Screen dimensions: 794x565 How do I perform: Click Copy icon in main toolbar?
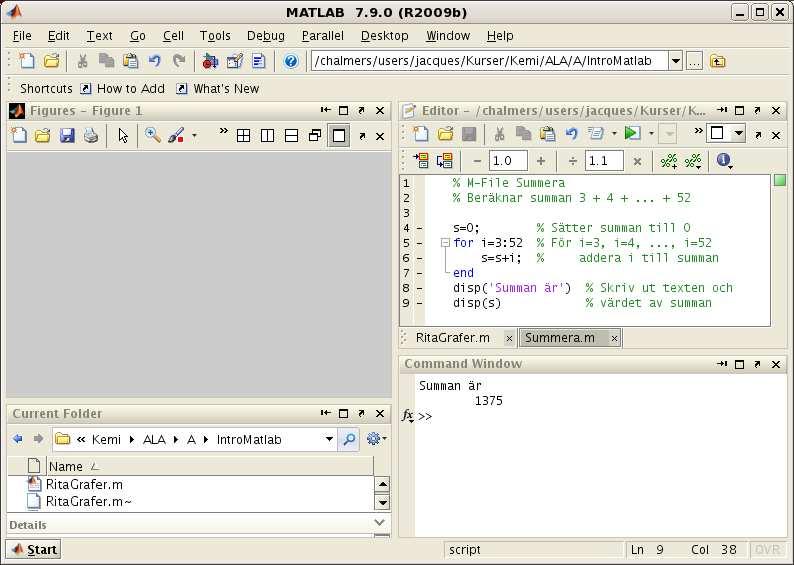point(106,61)
